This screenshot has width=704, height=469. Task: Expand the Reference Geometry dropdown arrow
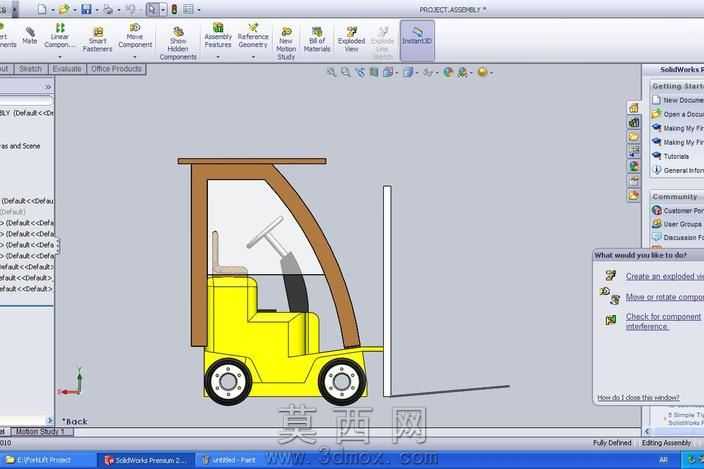tap(253, 57)
